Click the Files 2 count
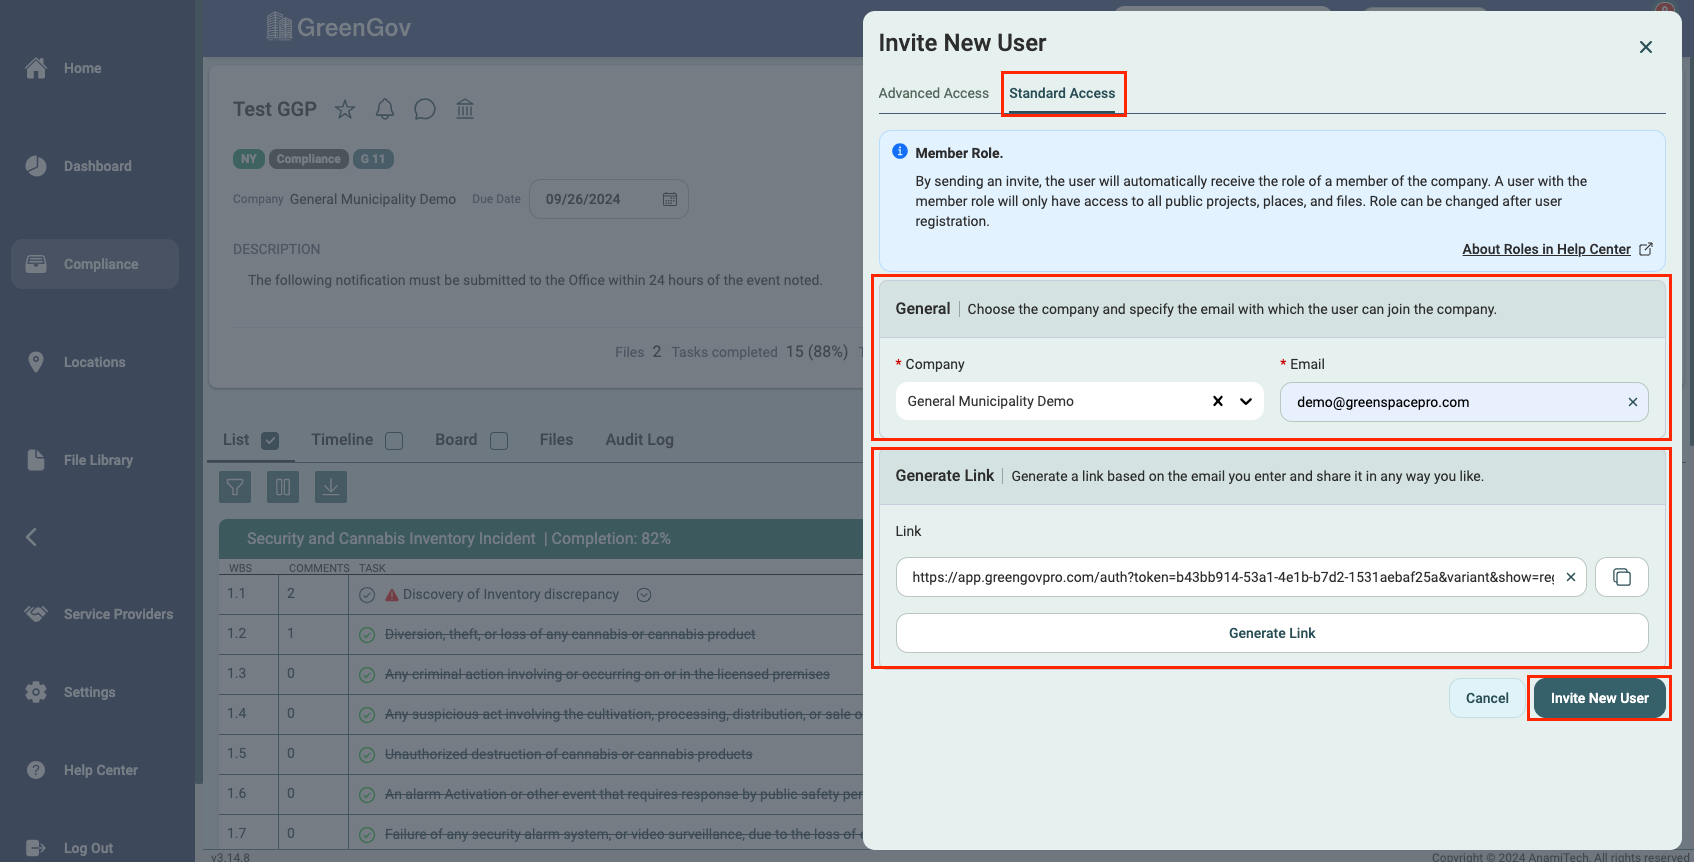 click(638, 352)
